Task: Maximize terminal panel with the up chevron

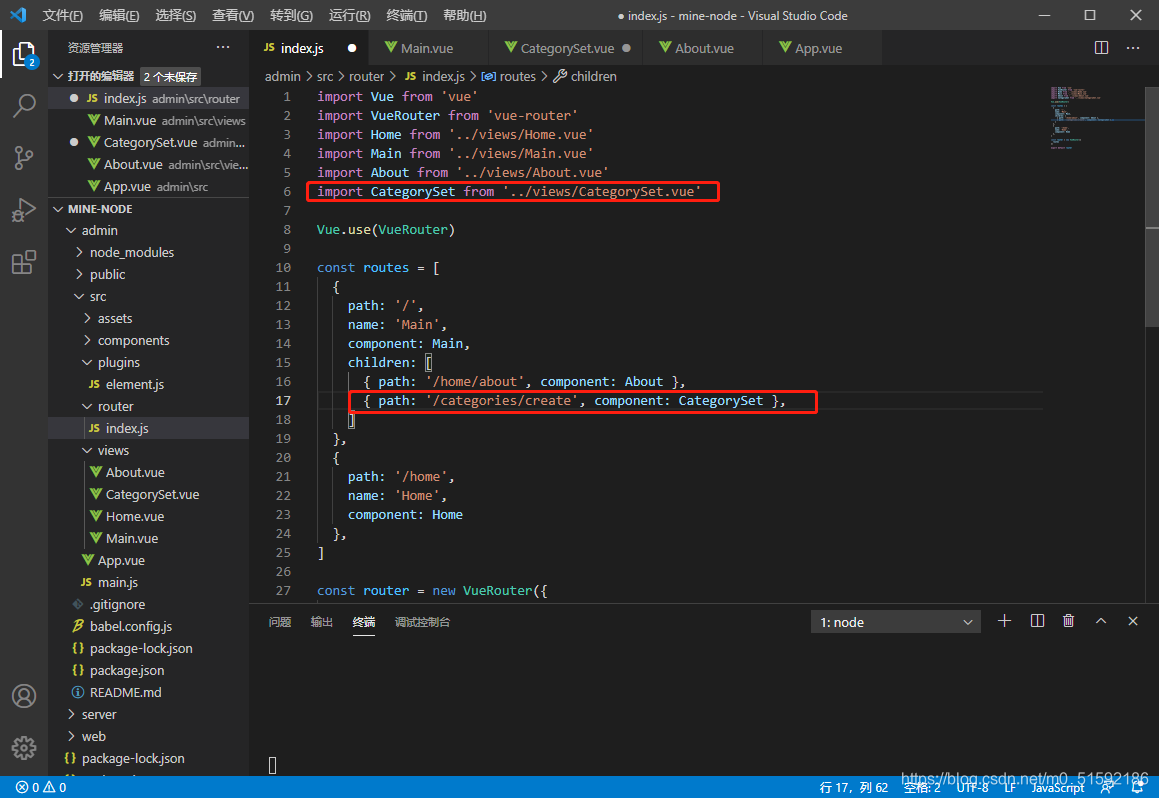Action: (1101, 621)
